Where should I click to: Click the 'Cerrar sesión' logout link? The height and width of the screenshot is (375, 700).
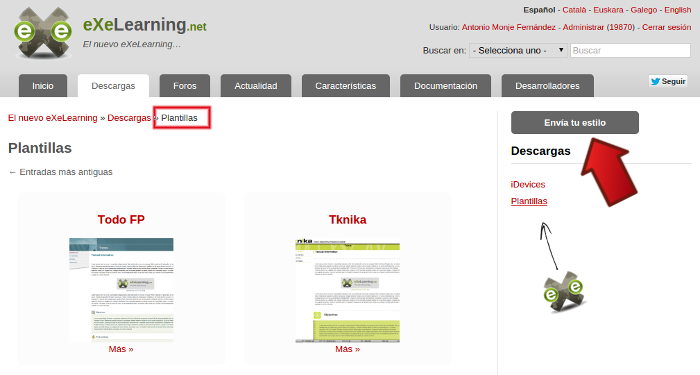pyautogui.click(x=667, y=27)
